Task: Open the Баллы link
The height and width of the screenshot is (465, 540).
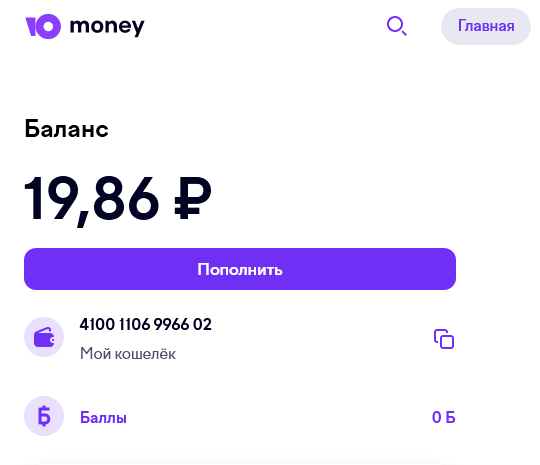Action: click(103, 417)
